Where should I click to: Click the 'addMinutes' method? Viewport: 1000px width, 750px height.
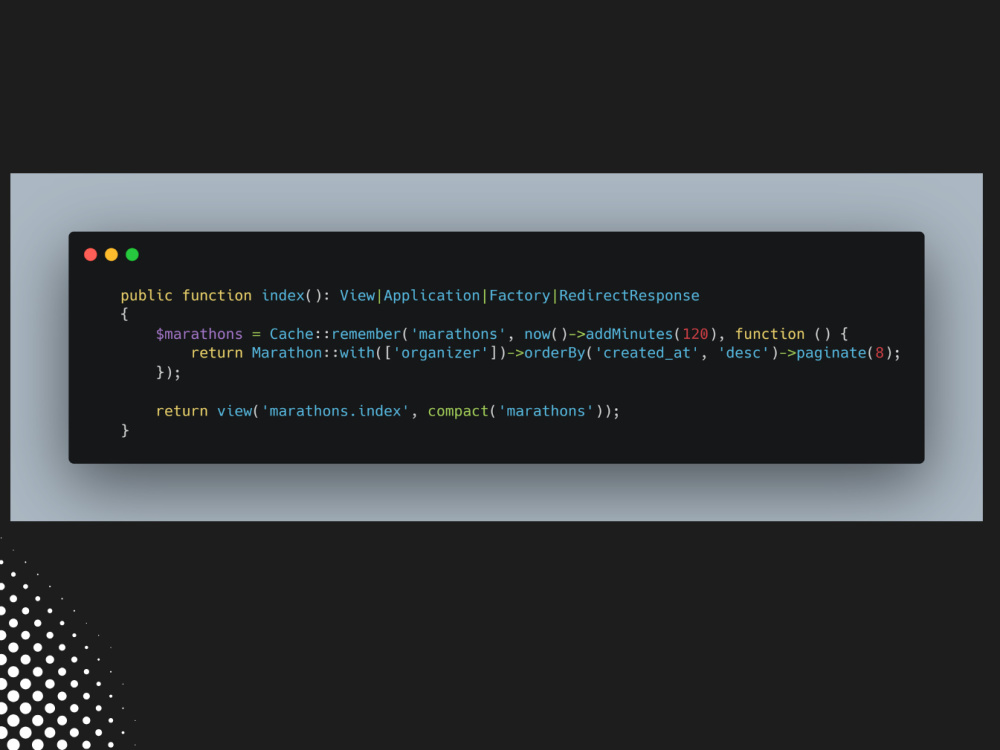[x=629, y=334]
